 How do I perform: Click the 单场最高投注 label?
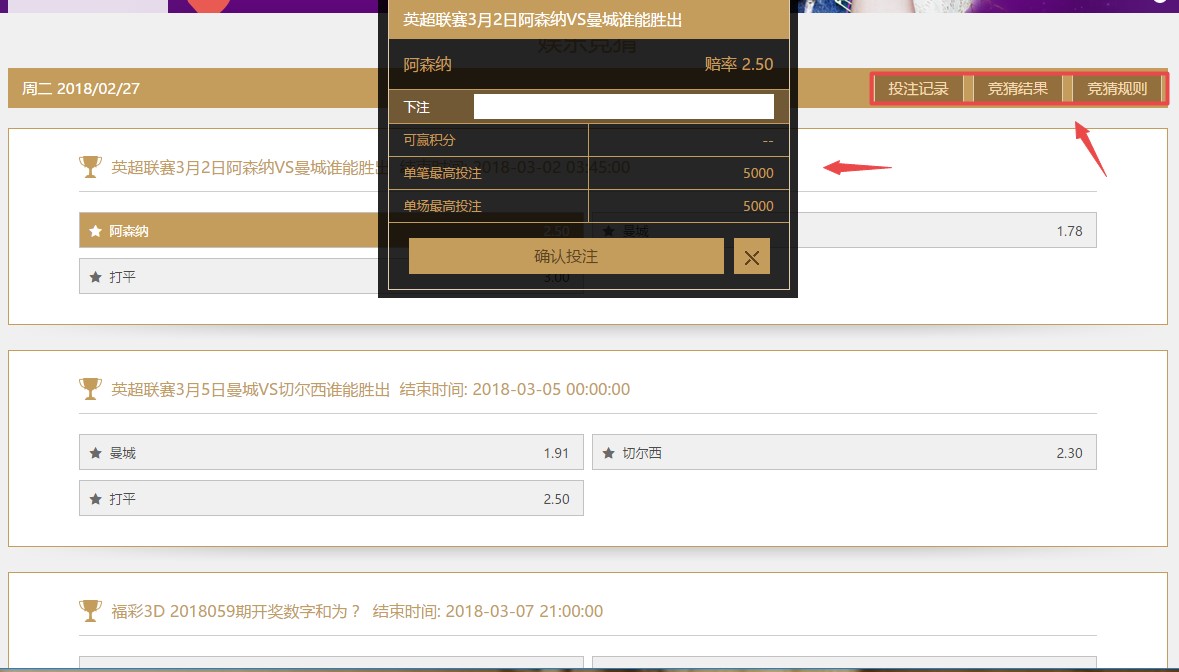coord(442,206)
